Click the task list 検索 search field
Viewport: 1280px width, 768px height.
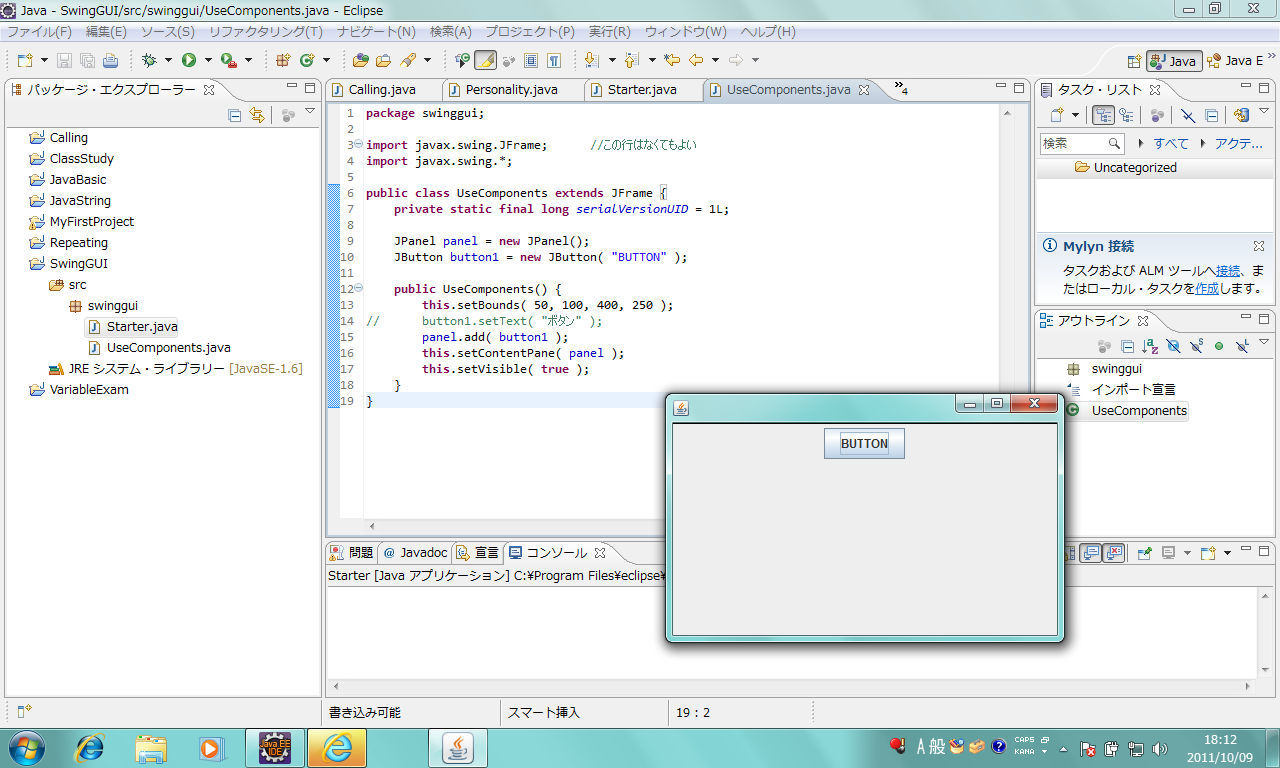1074,143
